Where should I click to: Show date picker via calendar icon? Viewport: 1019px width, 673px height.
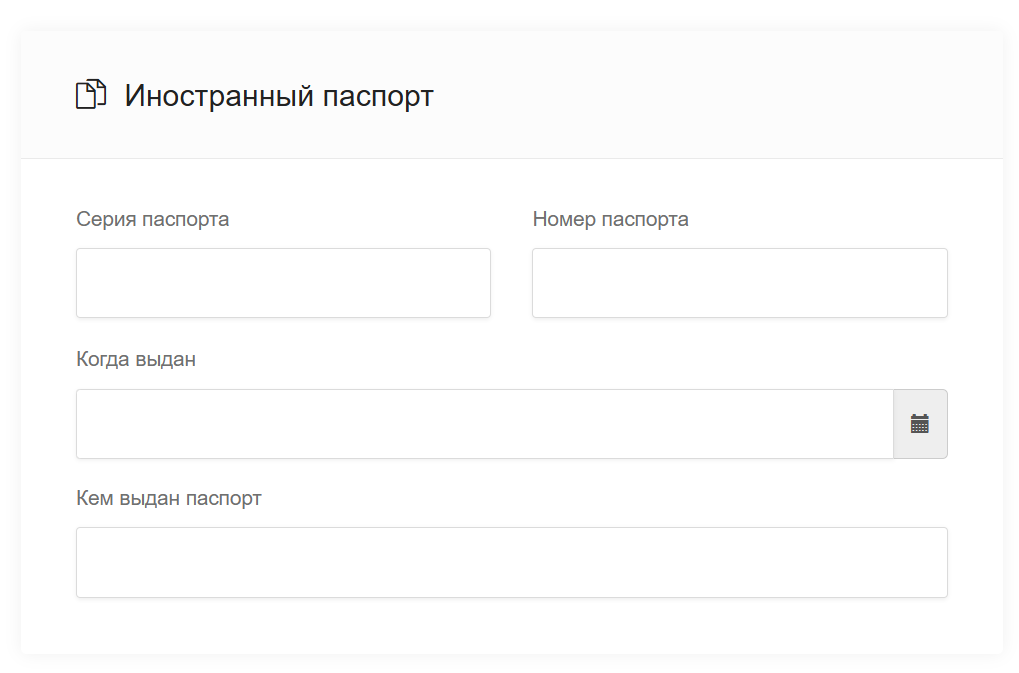pyautogui.click(x=919, y=424)
